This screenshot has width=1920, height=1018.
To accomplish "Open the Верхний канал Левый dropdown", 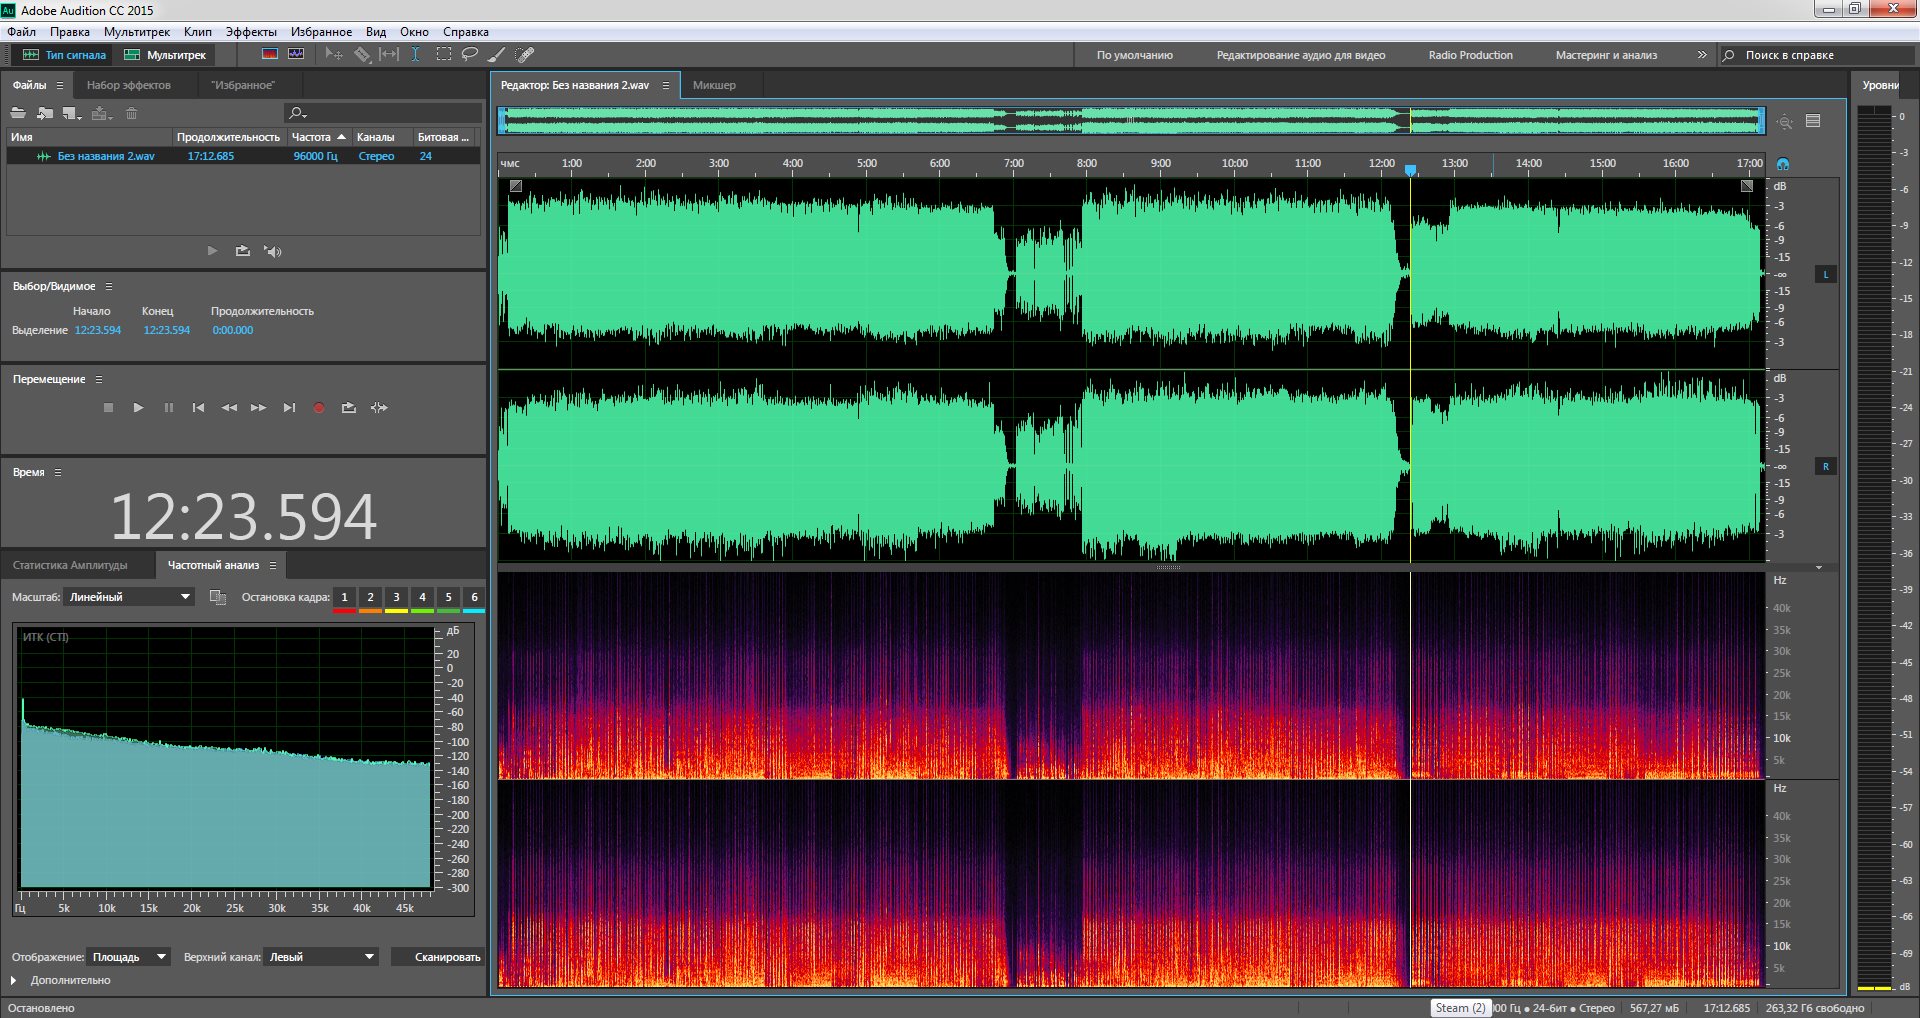I will (x=321, y=957).
